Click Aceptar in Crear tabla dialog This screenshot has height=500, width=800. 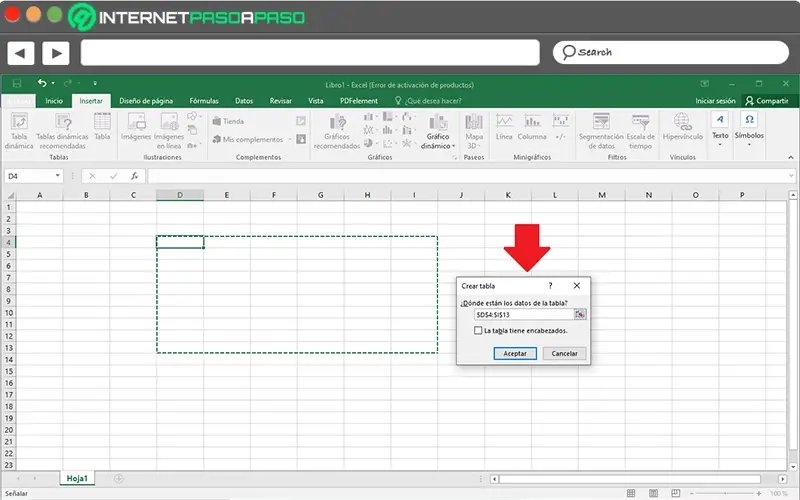pos(515,353)
